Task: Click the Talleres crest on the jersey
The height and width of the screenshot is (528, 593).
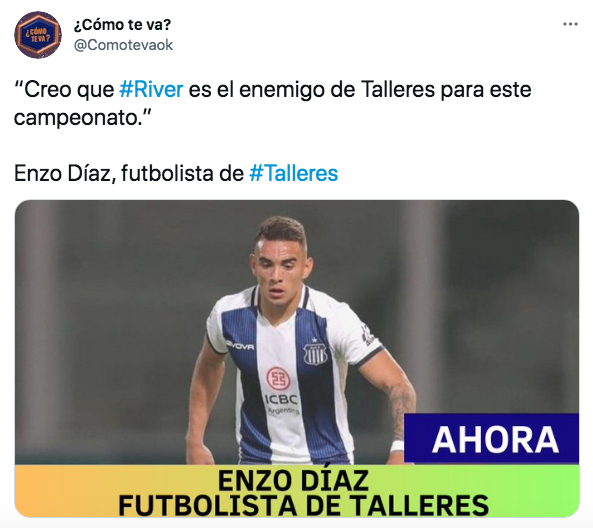Action: pyautogui.click(x=315, y=353)
